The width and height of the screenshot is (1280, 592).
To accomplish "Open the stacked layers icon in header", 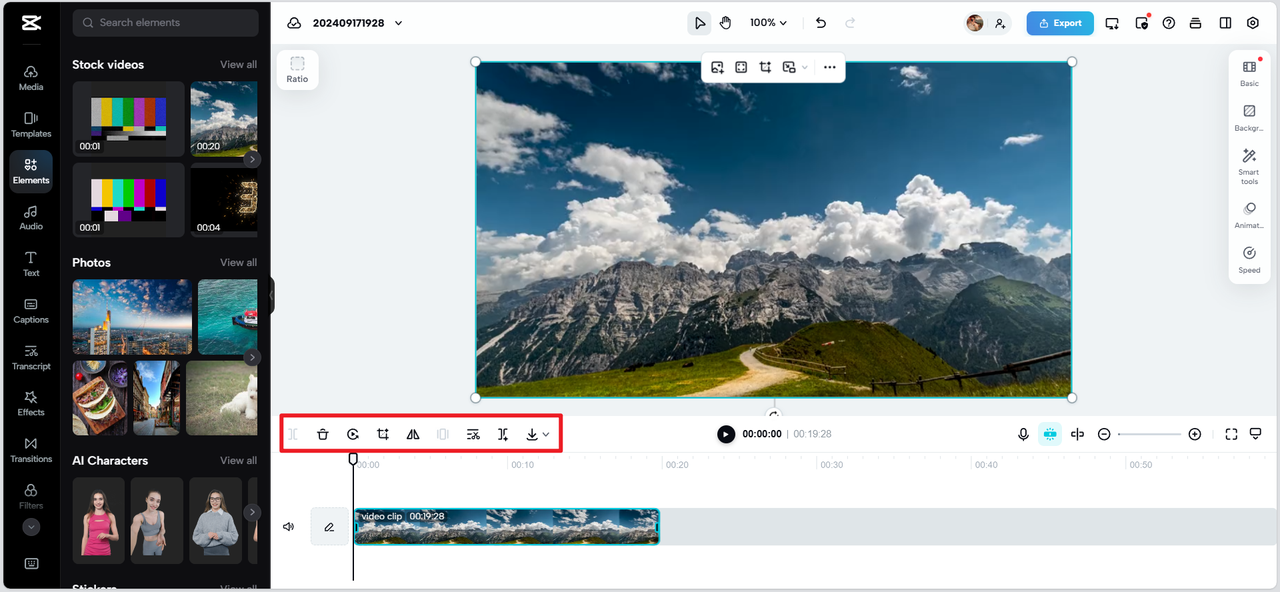I will tap(1196, 23).
